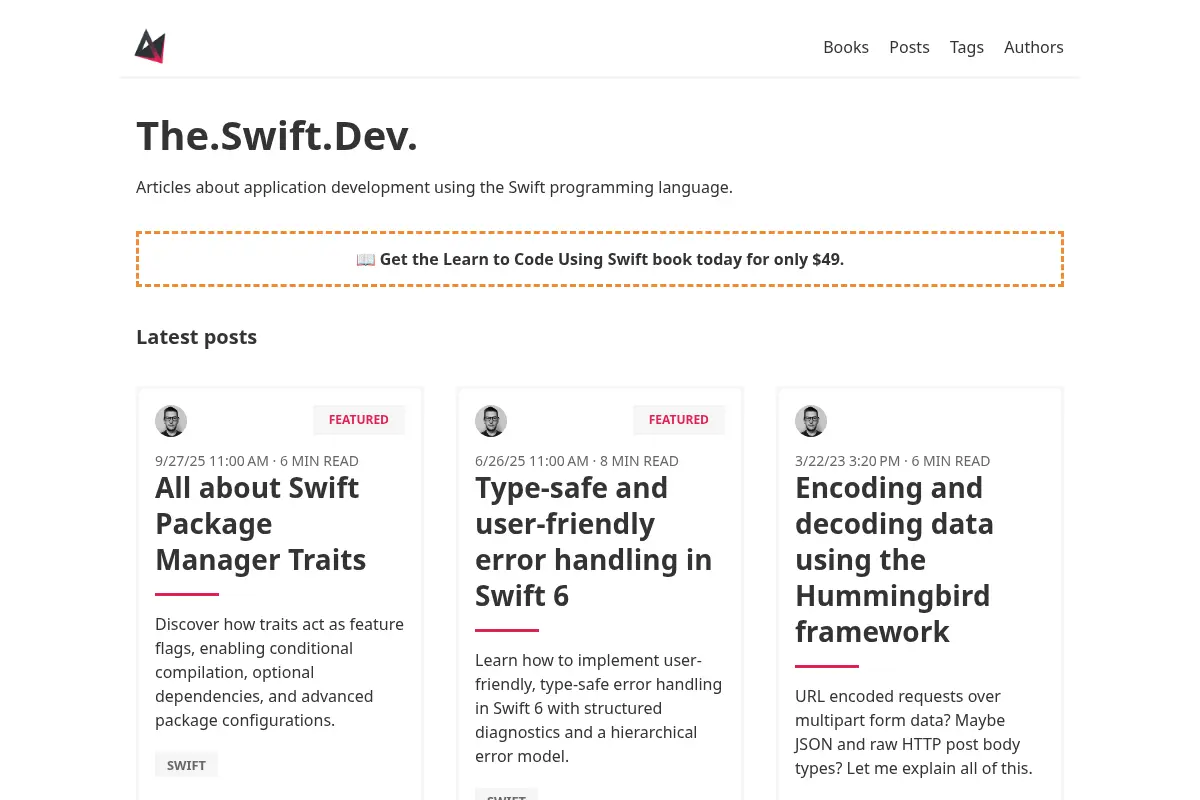Click the The.Swift.Dev. page heading
The width and height of the screenshot is (1200, 800).
277,136
